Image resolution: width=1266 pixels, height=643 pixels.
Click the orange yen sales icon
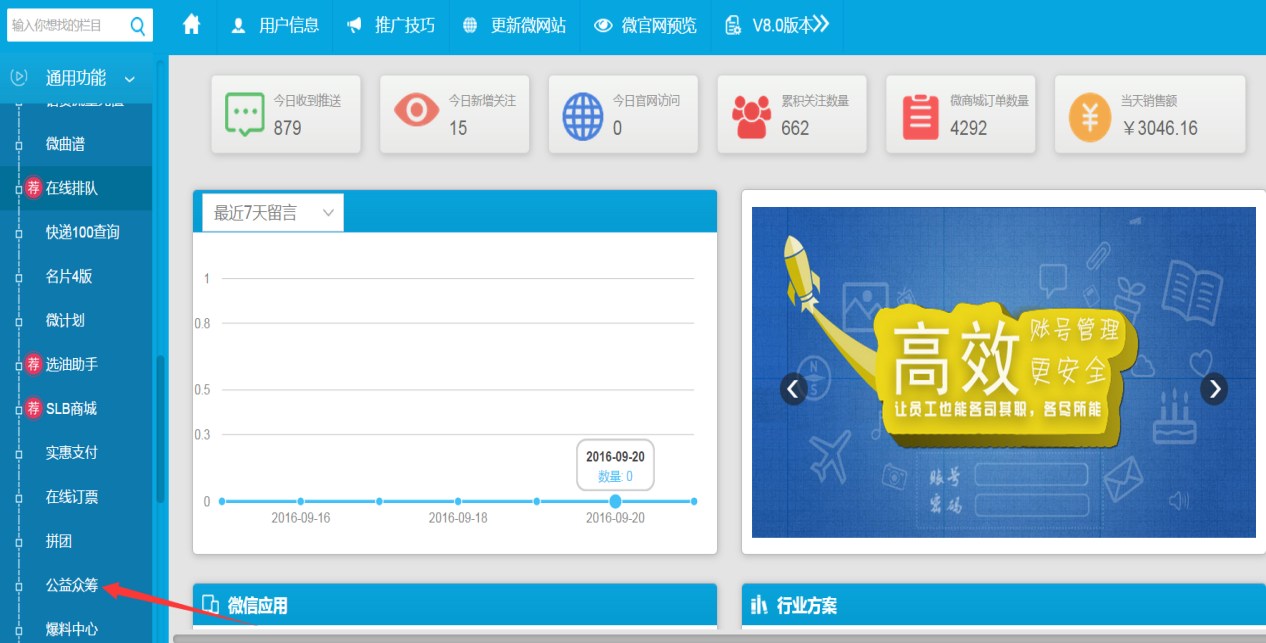[x=1089, y=116]
